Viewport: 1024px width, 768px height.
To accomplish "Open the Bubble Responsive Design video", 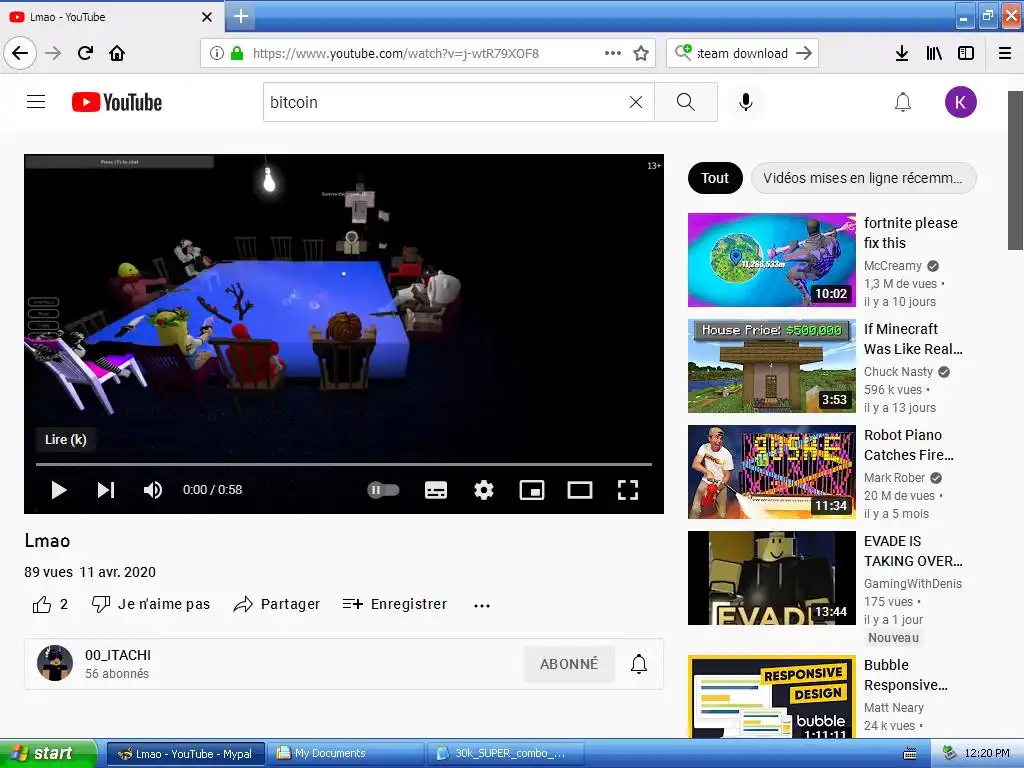I will [772, 697].
